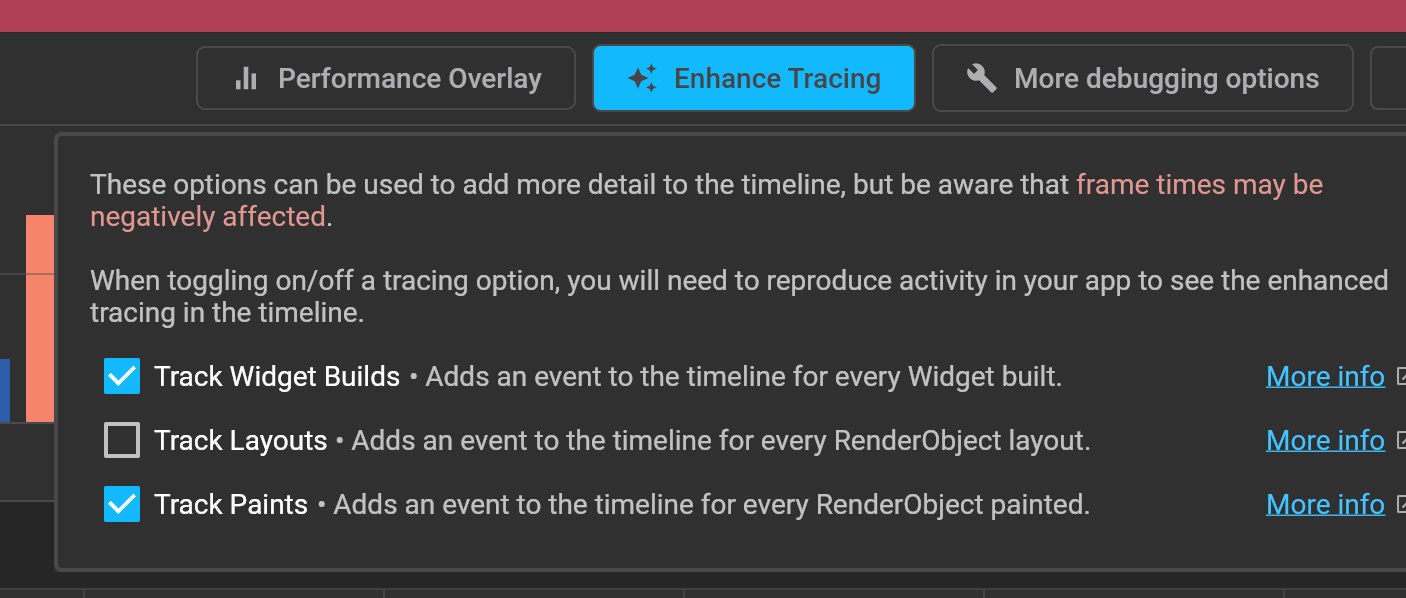
Task: Click the Track Paints label text
Action: click(x=231, y=505)
